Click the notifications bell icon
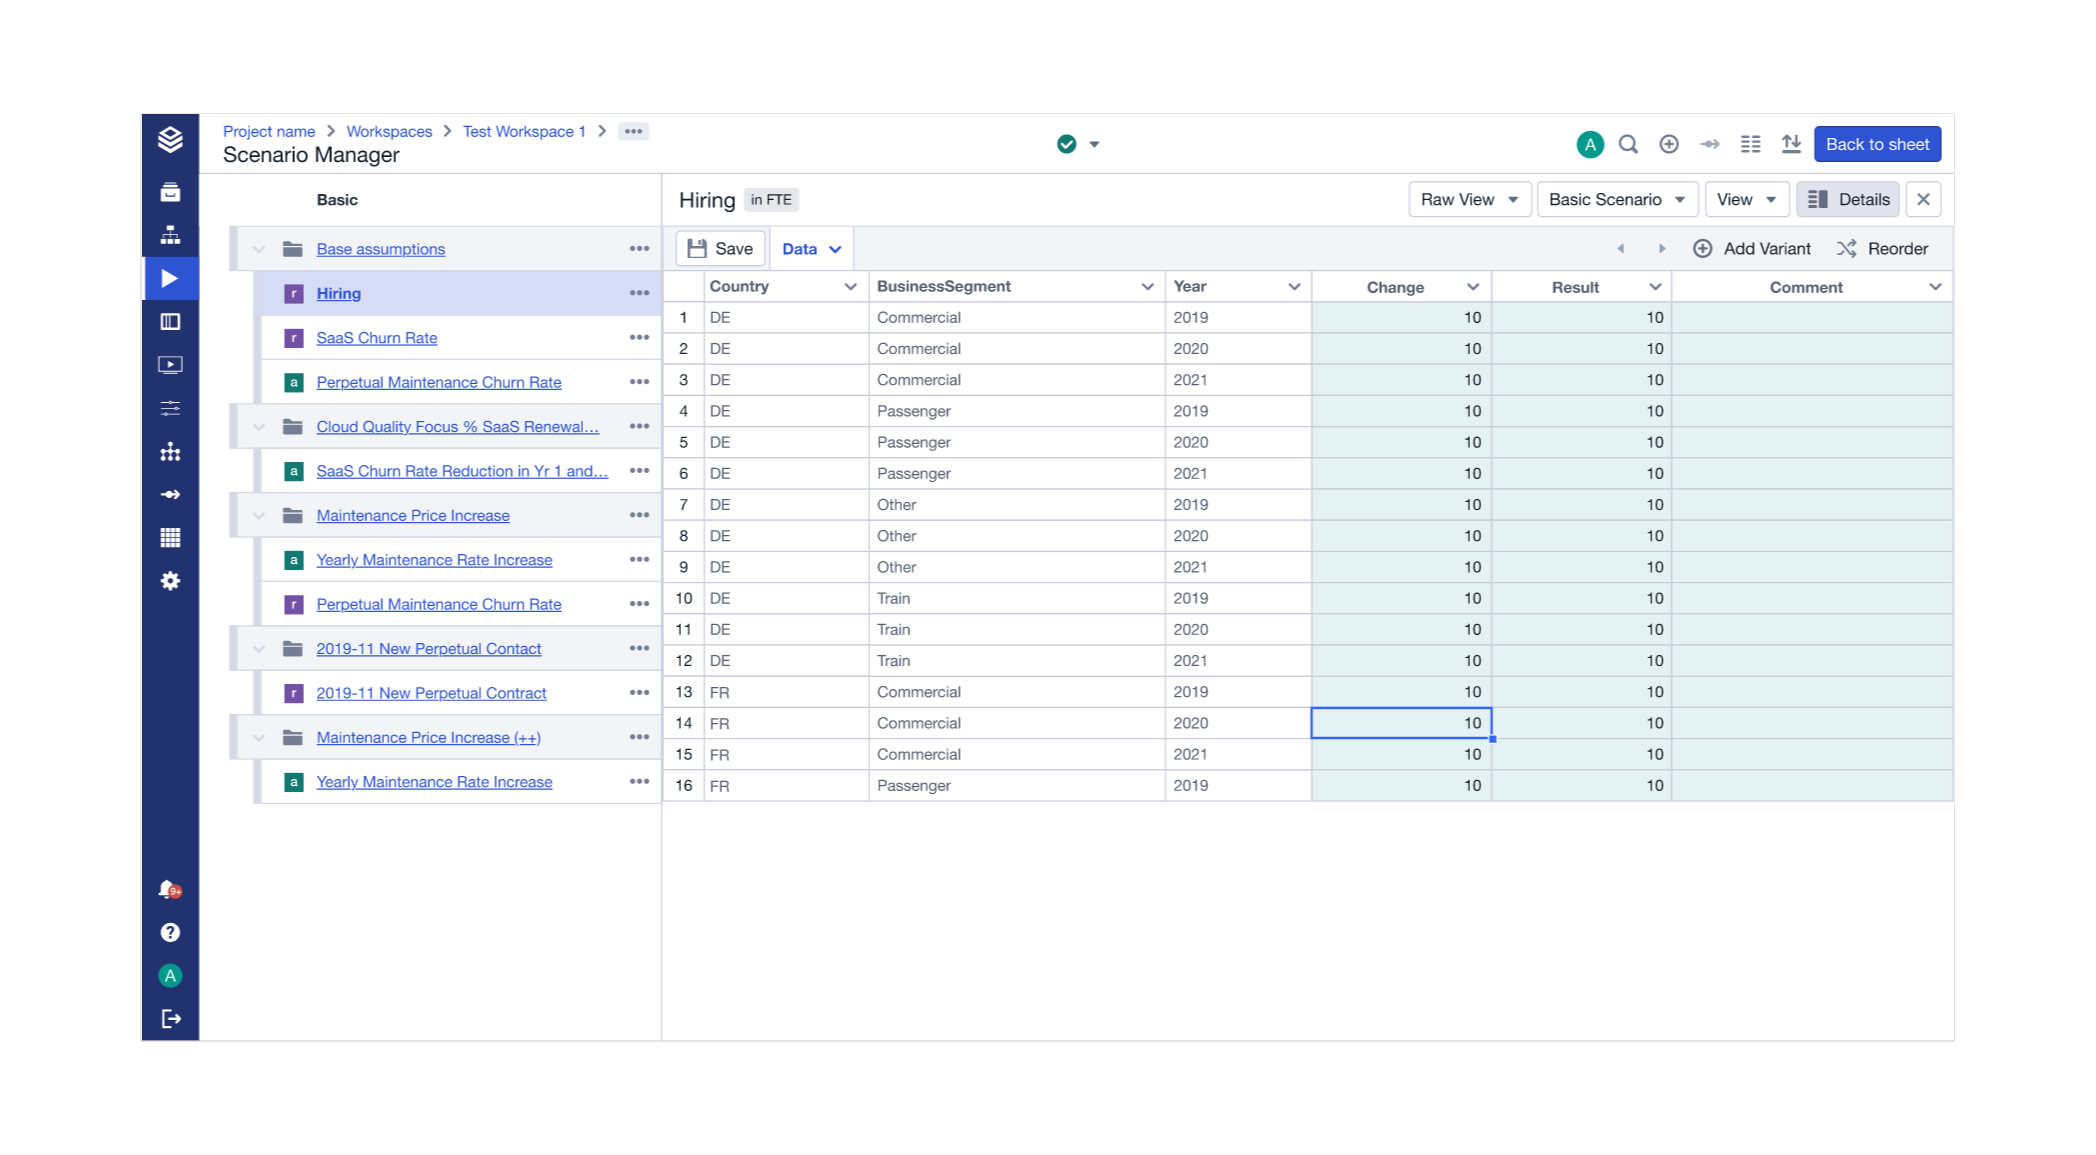 click(169, 889)
